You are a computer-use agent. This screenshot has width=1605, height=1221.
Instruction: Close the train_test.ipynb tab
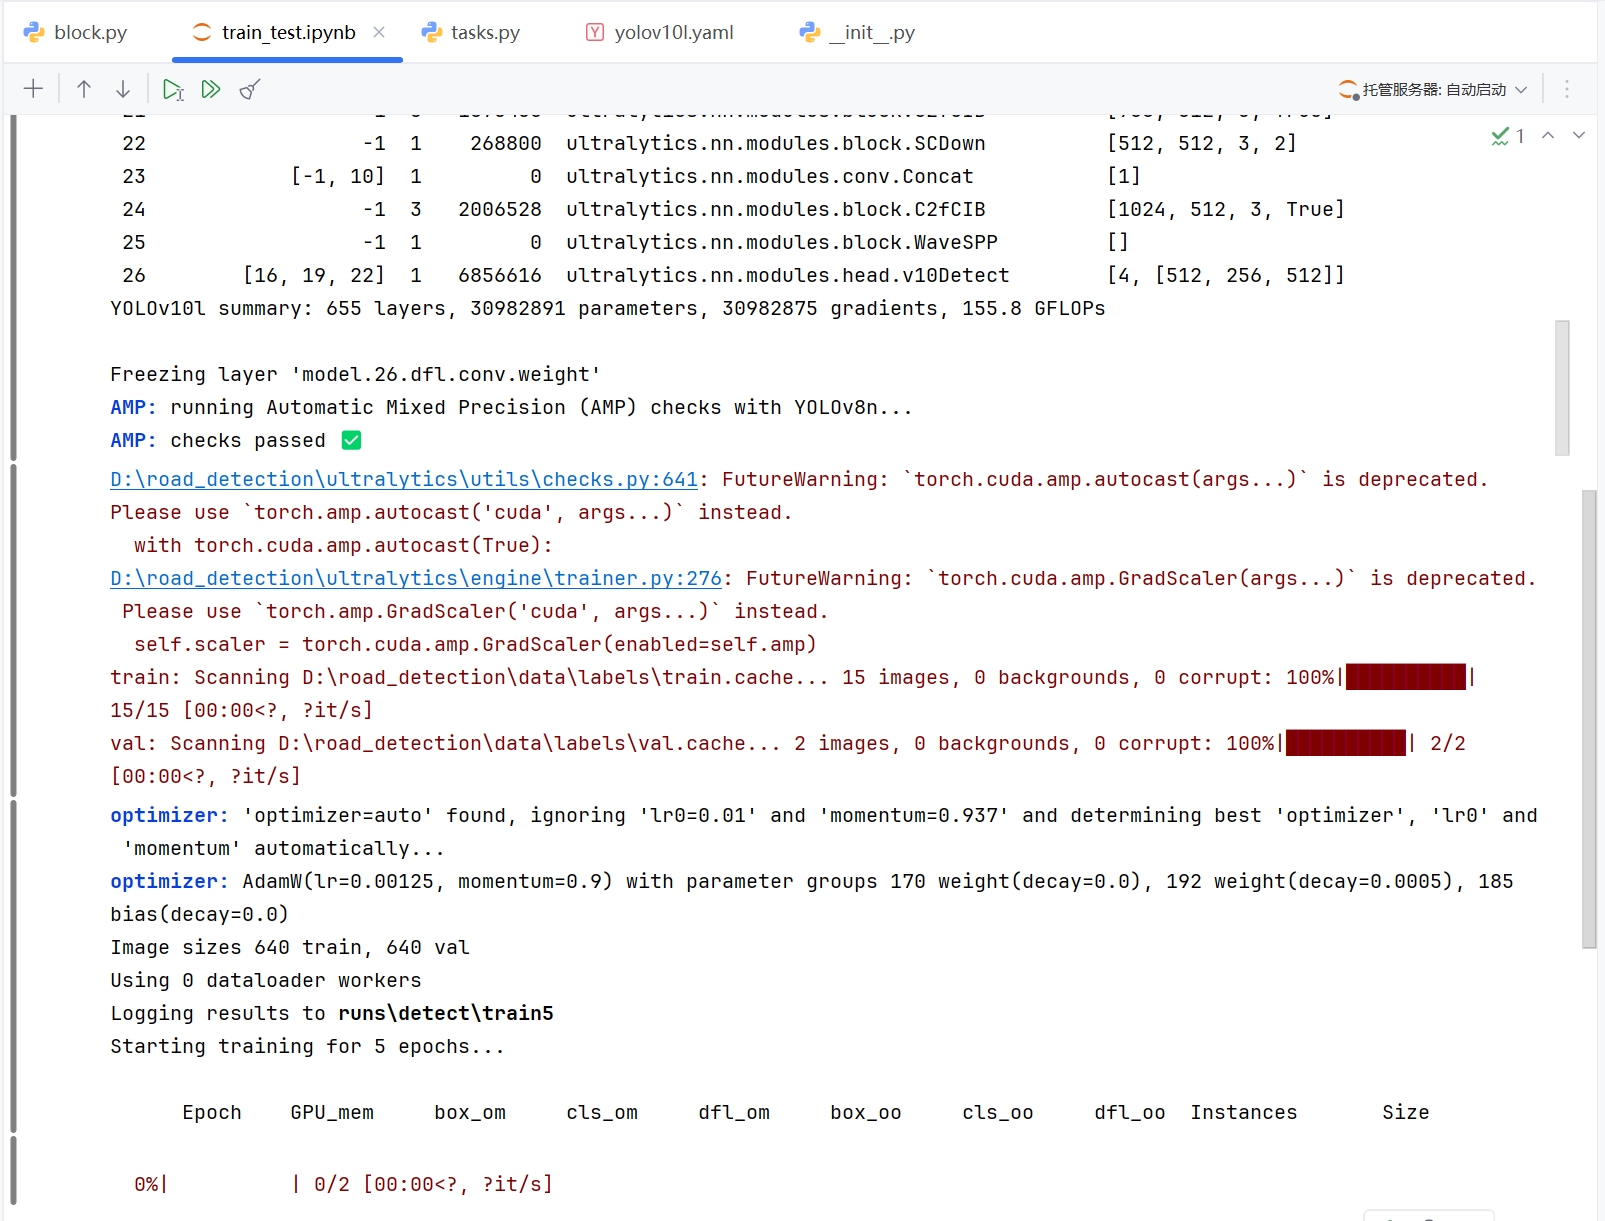(x=379, y=32)
